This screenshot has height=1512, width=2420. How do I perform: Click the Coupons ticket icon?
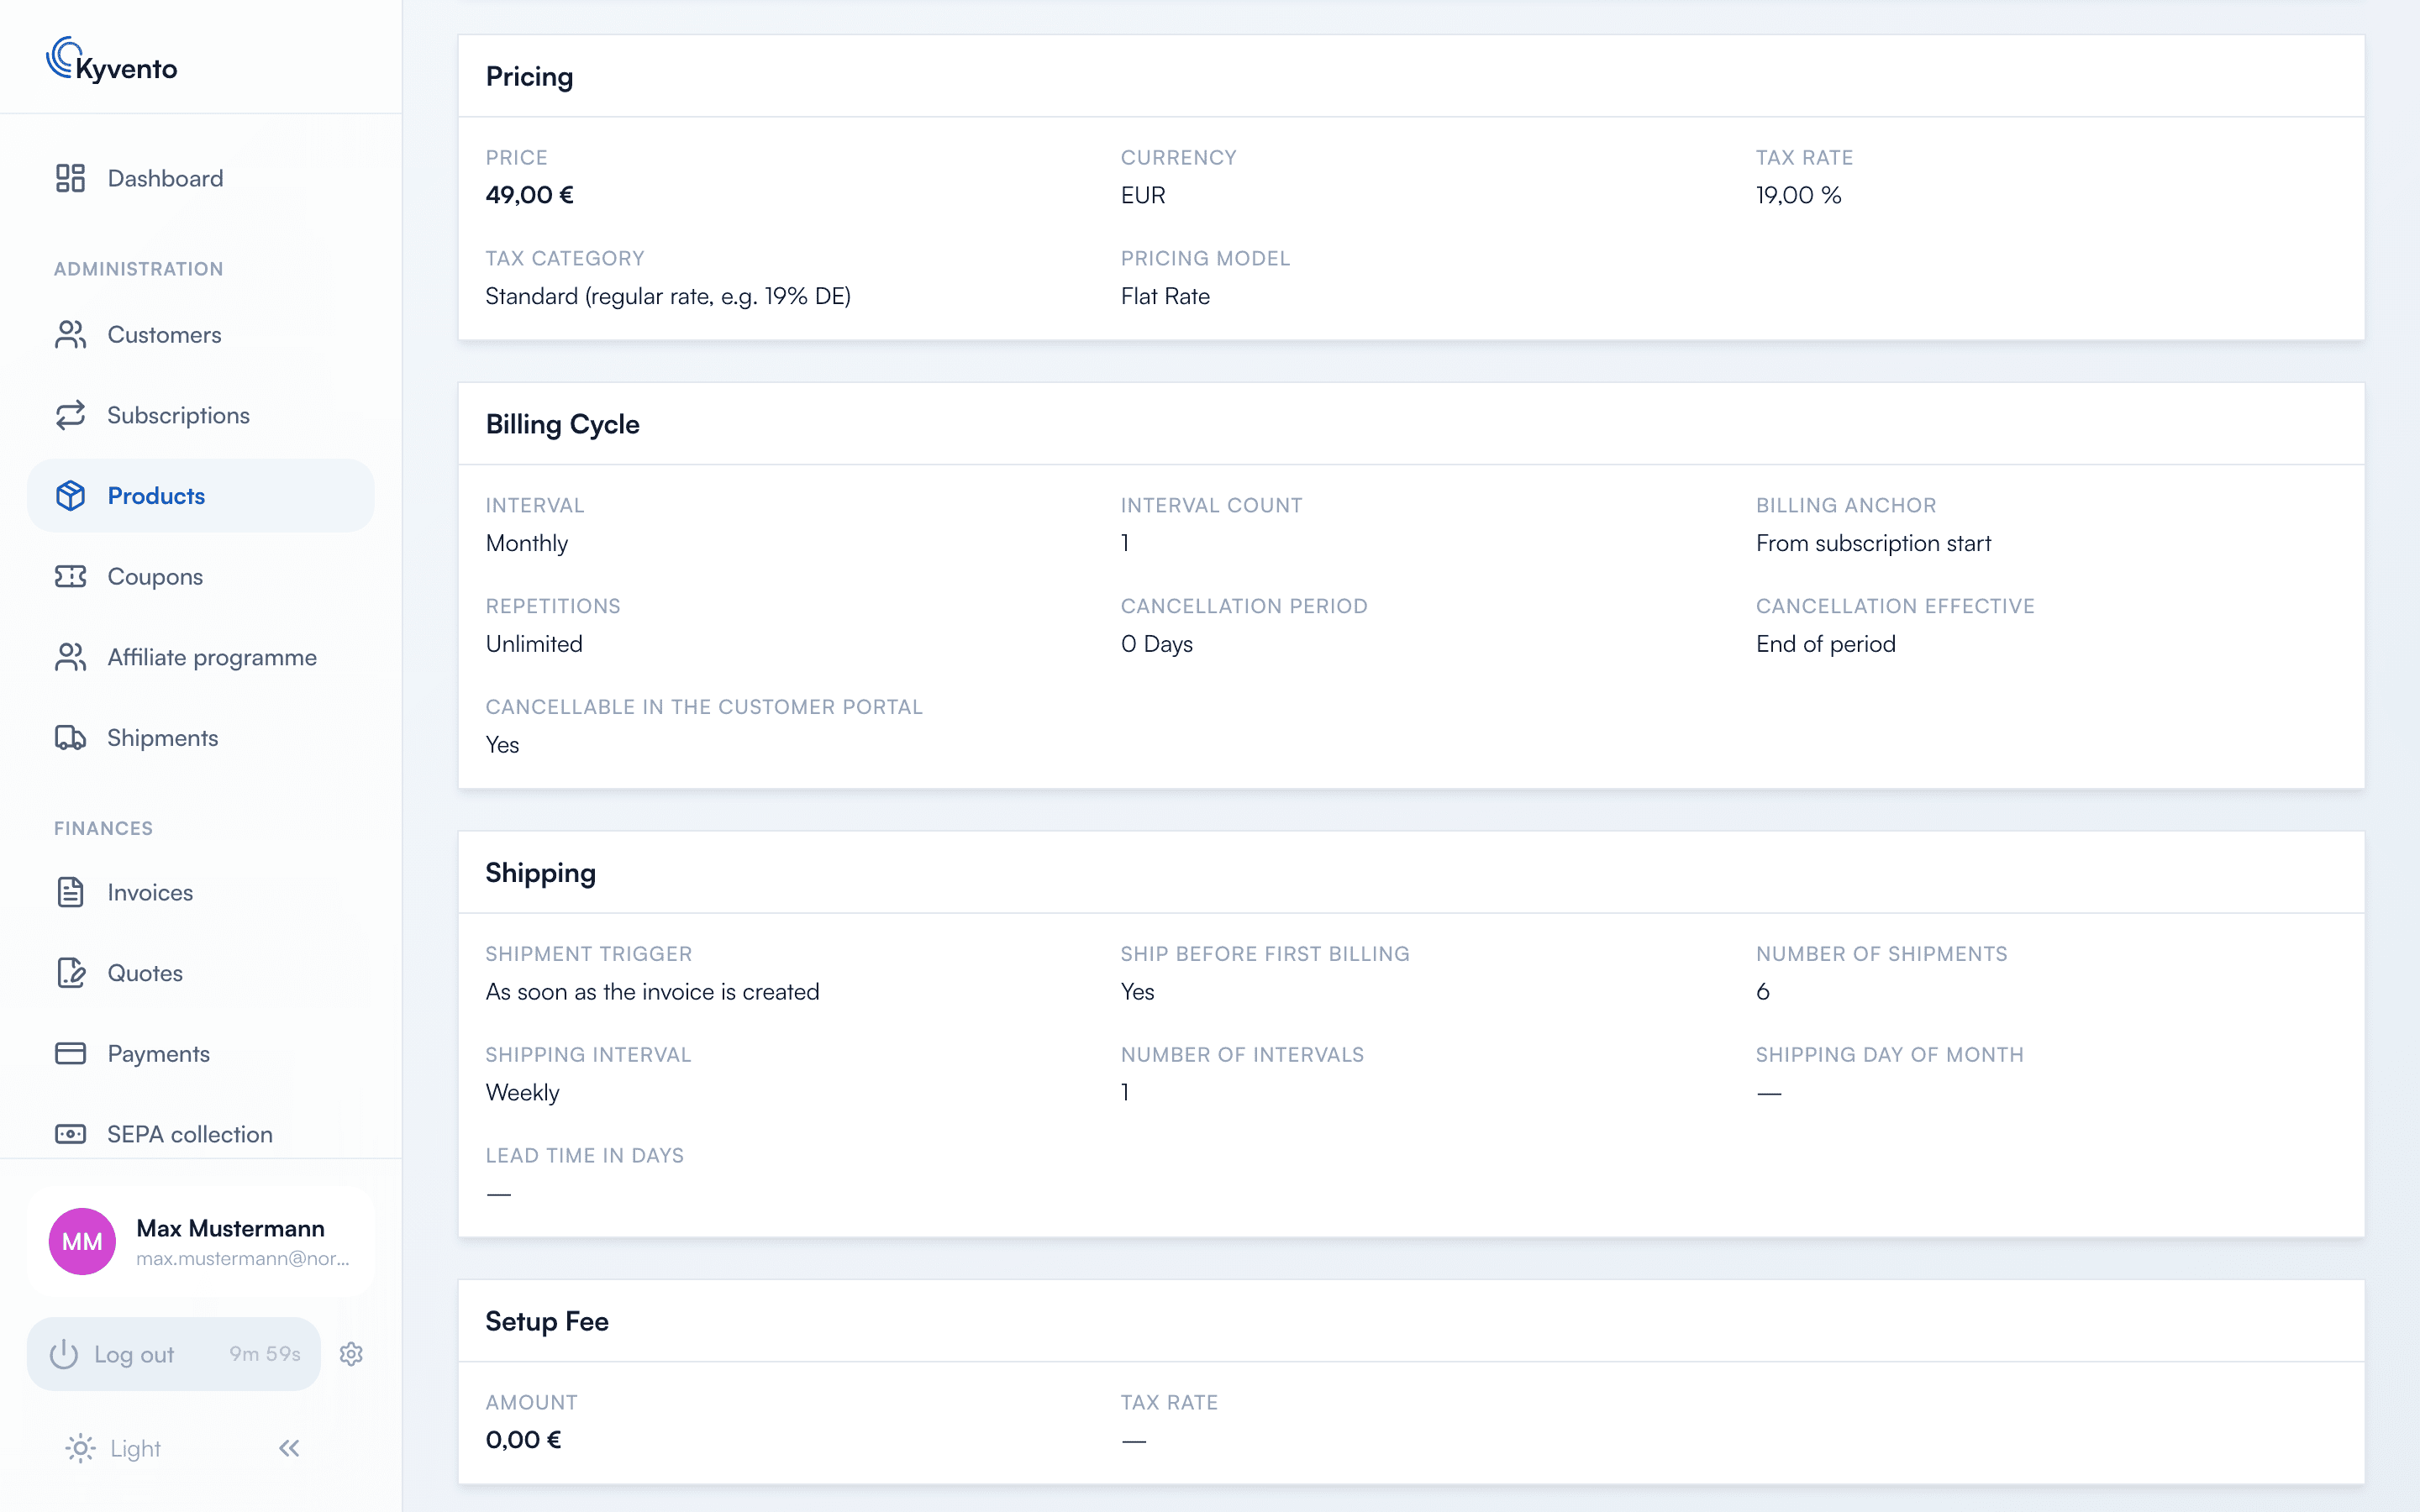pyautogui.click(x=70, y=577)
